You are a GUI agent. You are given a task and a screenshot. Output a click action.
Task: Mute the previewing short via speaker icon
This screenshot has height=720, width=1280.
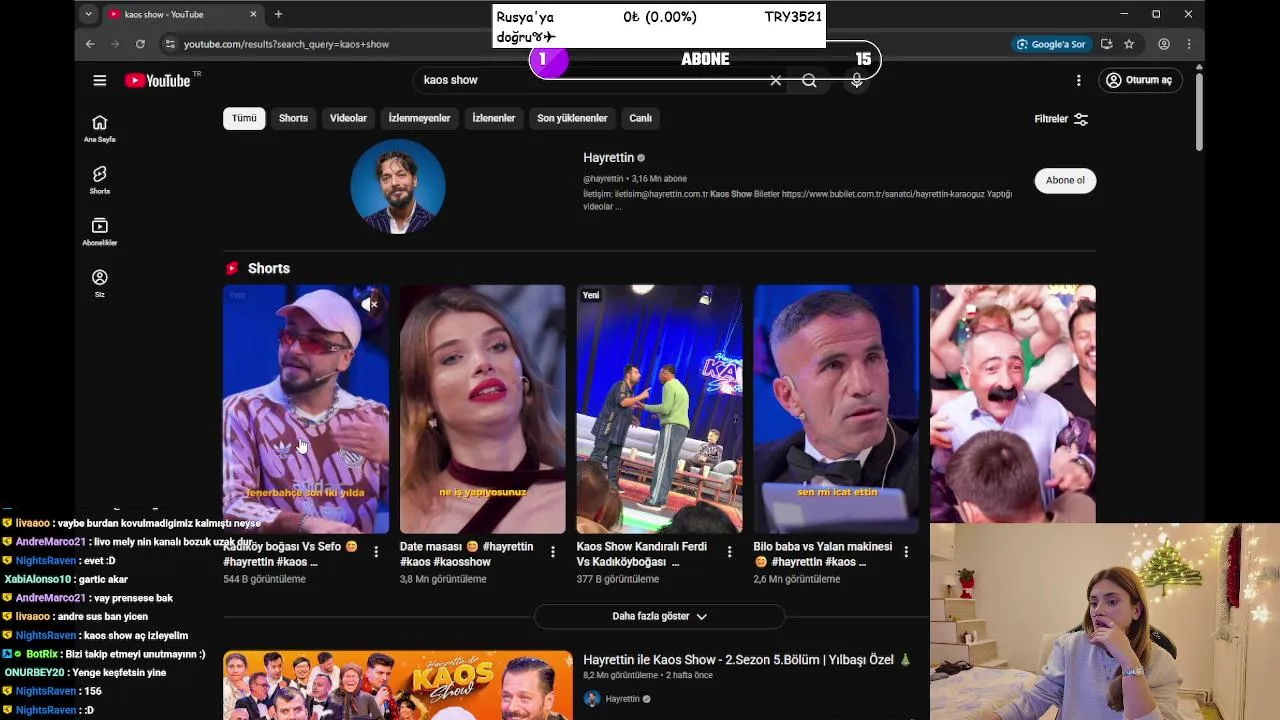pyautogui.click(x=370, y=303)
